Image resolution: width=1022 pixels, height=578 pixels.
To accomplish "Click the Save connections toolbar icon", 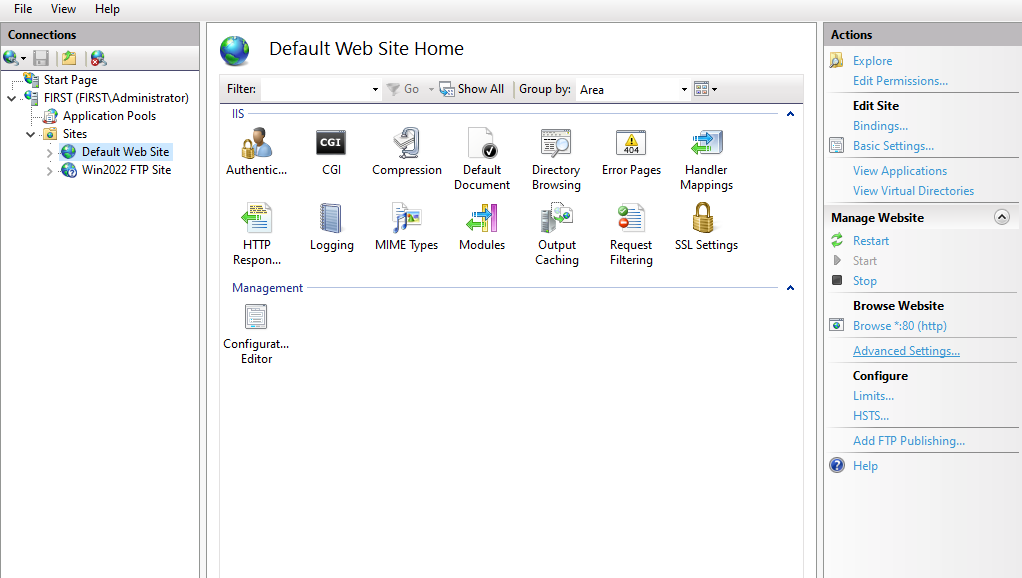I will point(41,58).
